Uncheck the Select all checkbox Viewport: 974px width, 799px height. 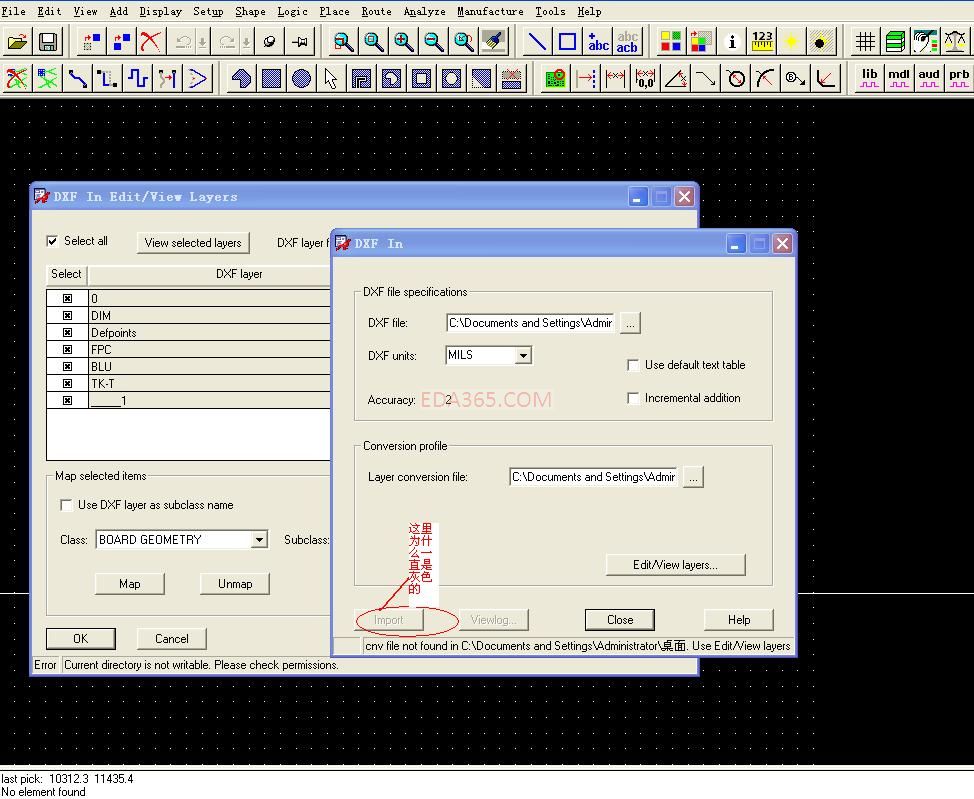tap(52, 241)
